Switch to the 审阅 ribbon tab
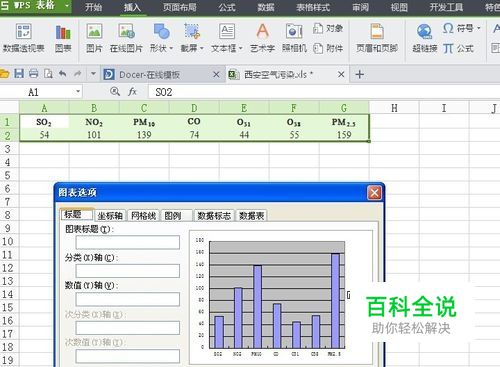500x367 pixels. [360, 7]
